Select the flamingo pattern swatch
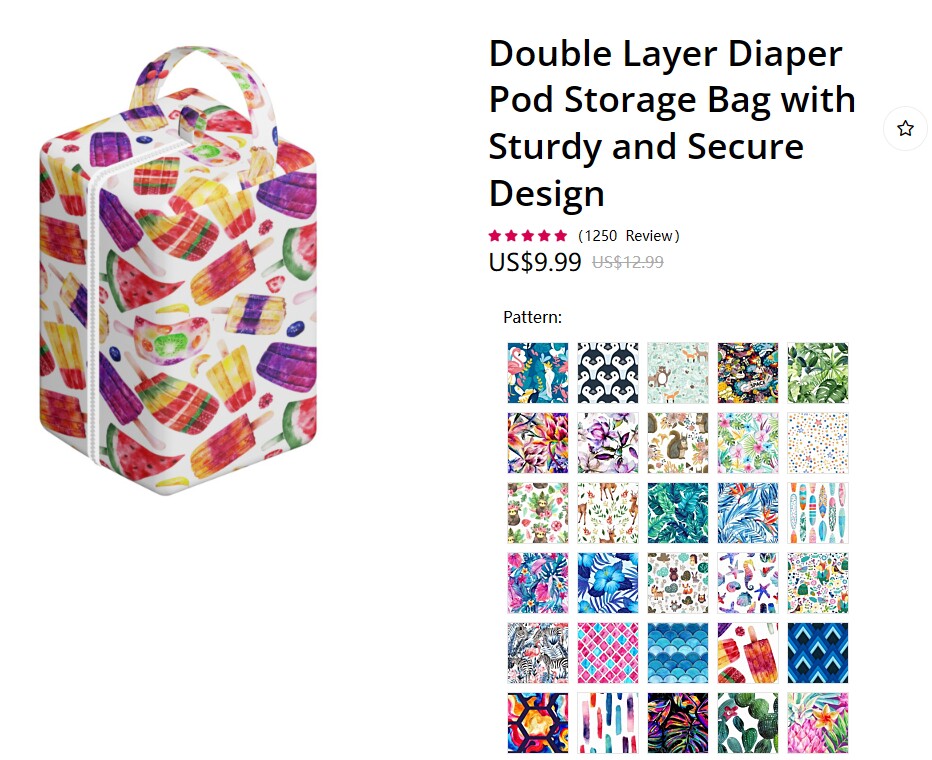 [538, 373]
